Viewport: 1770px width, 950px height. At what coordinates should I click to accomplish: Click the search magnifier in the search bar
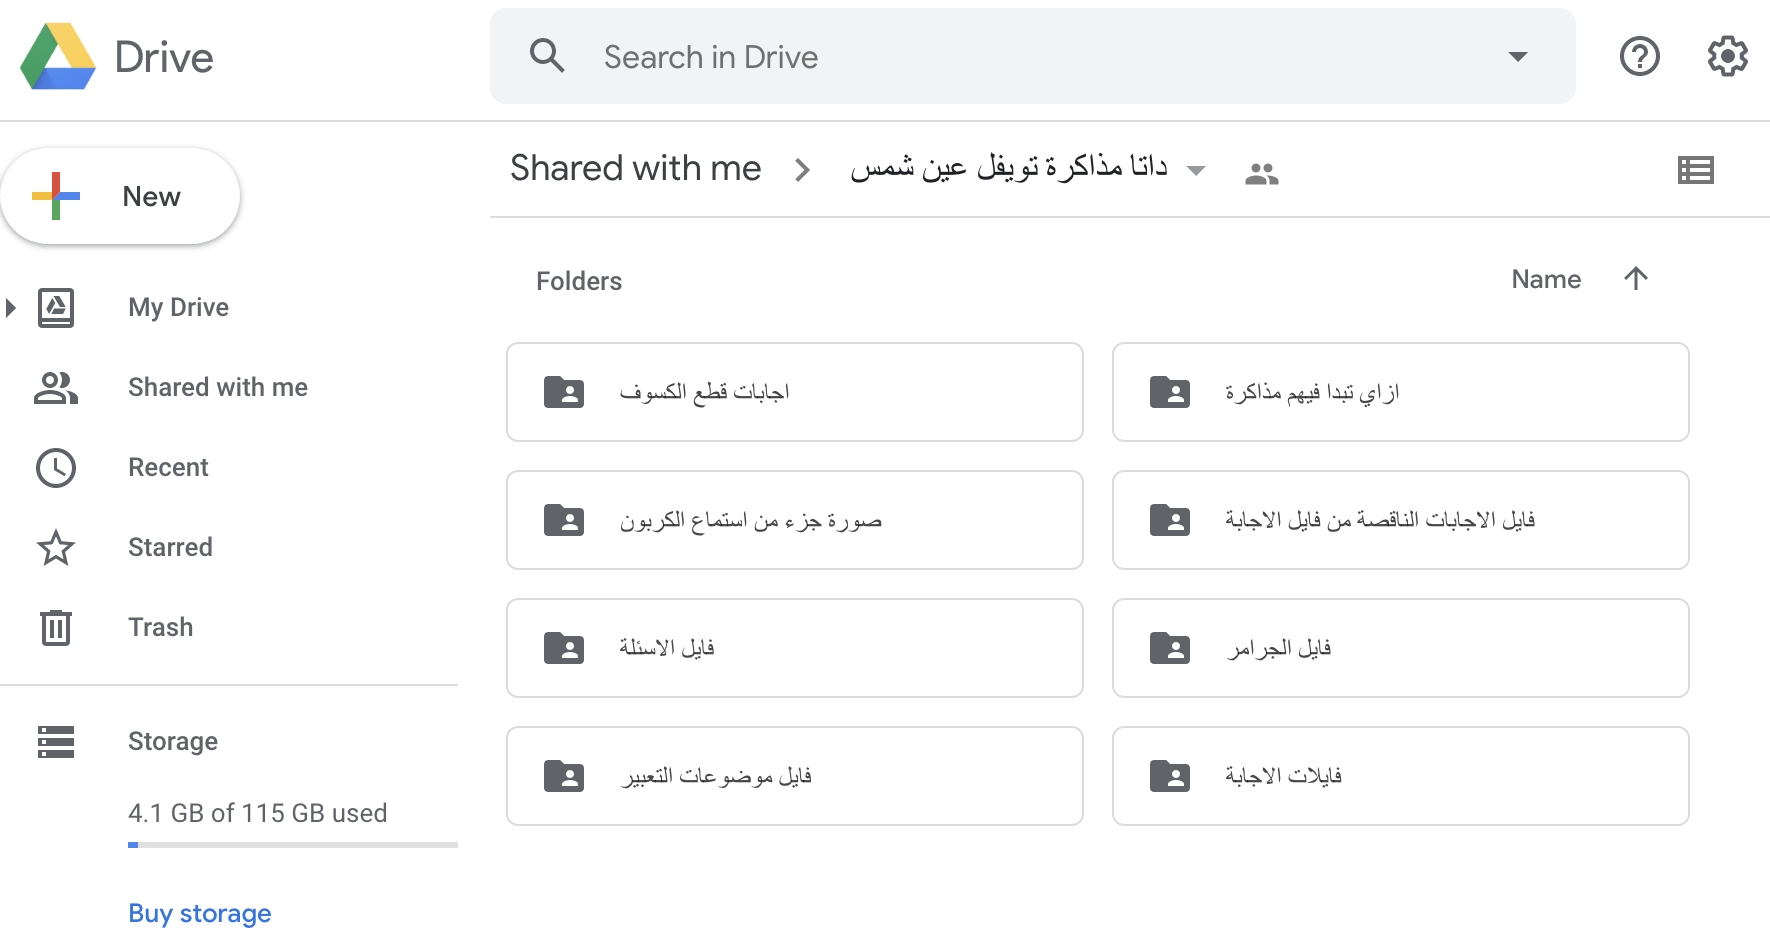click(x=548, y=56)
